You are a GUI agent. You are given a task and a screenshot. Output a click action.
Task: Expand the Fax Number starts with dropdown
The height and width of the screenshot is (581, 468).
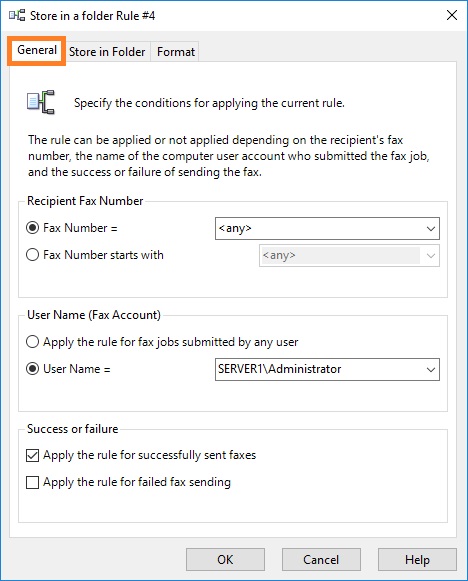(x=431, y=256)
